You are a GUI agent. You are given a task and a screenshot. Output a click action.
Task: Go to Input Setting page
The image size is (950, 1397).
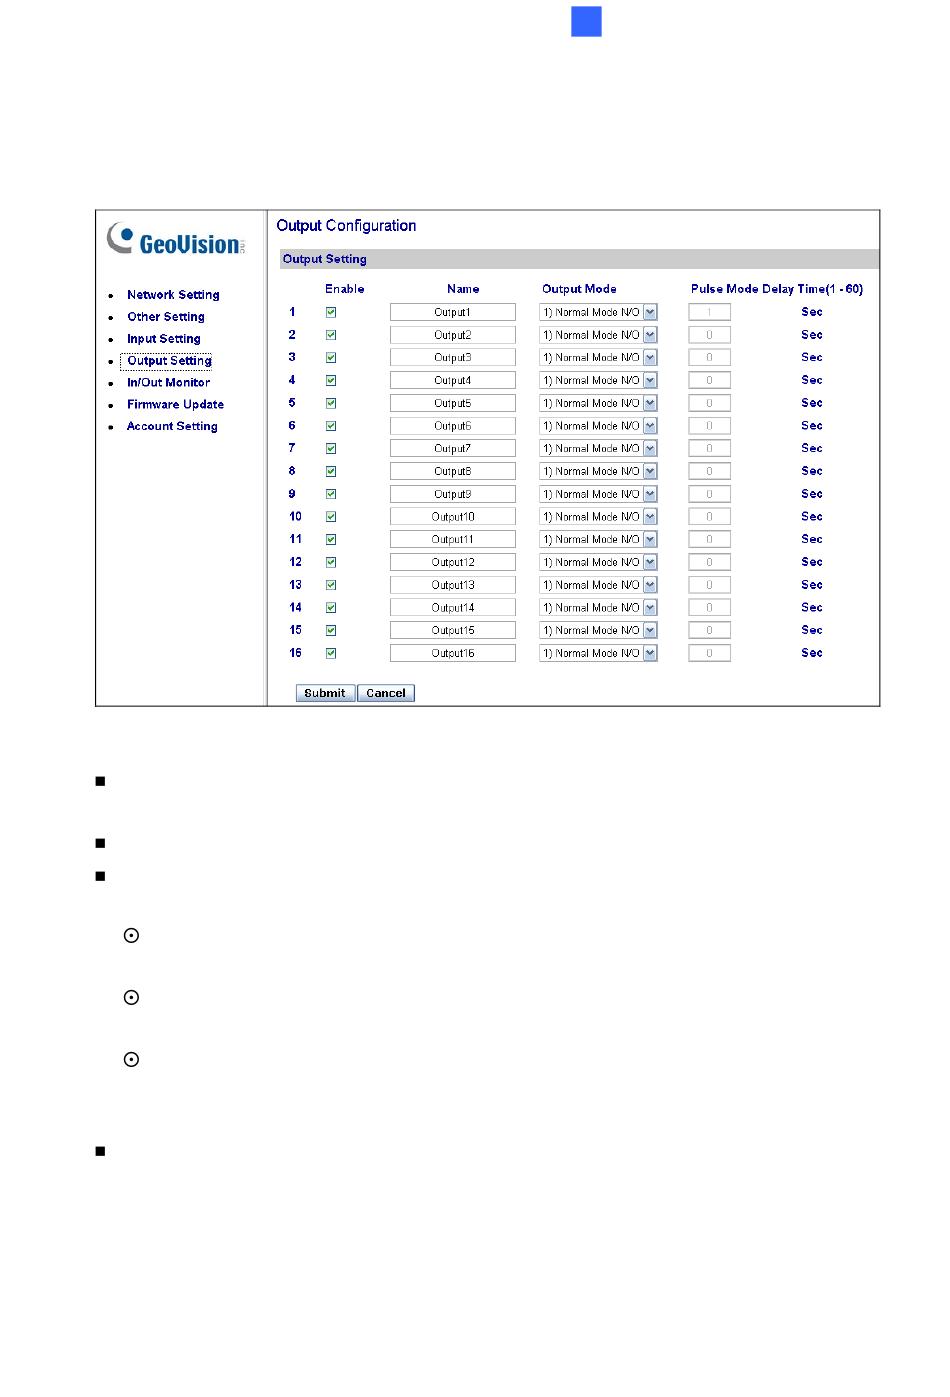164,339
